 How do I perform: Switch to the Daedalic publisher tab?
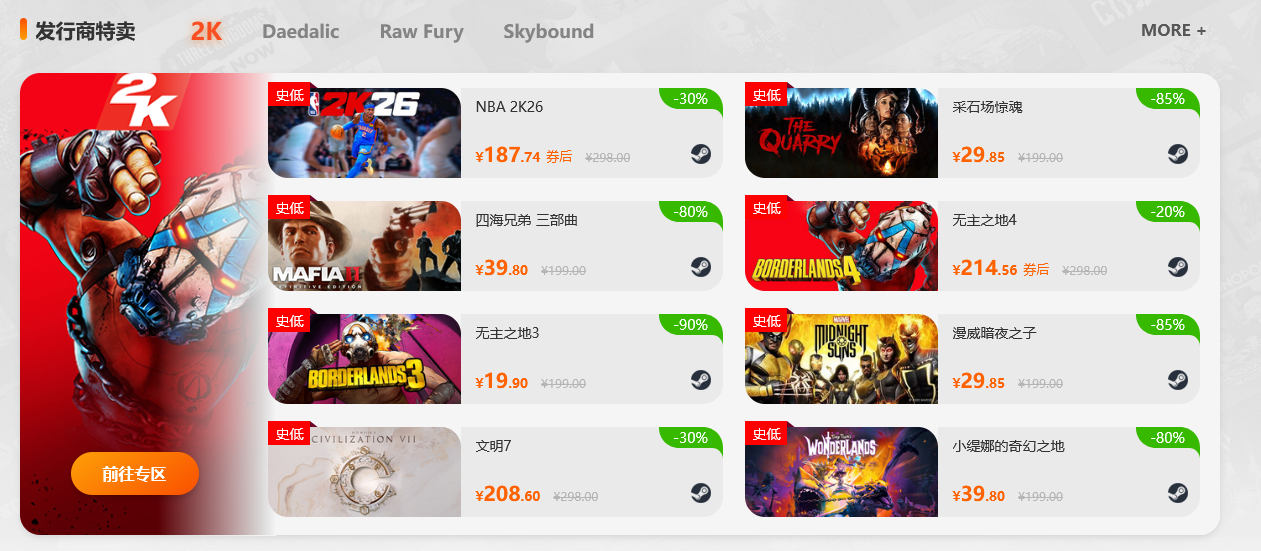pyautogui.click(x=300, y=32)
